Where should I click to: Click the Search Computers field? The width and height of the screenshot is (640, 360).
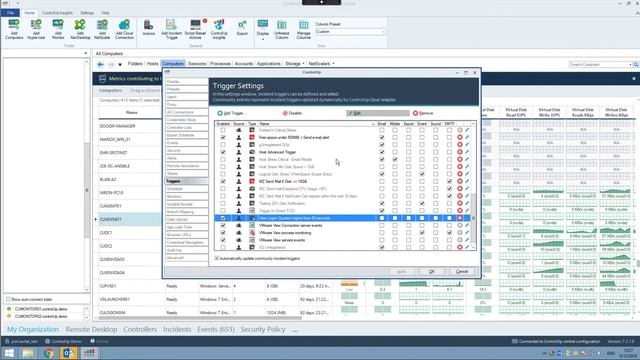(598, 64)
